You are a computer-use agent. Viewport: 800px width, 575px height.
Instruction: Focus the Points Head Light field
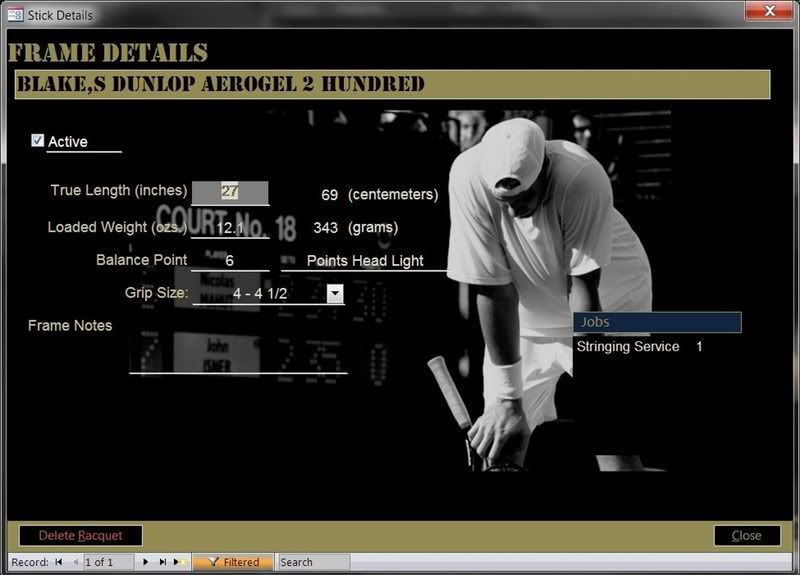coord(364,261)
